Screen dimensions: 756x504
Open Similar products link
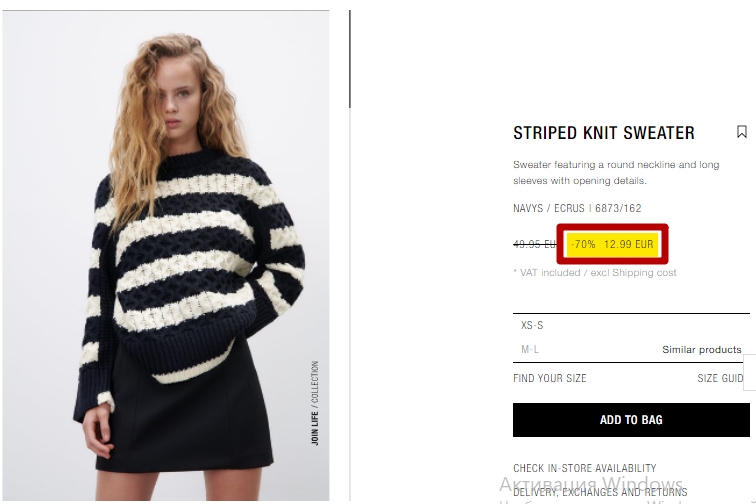[x=702, y=349]
